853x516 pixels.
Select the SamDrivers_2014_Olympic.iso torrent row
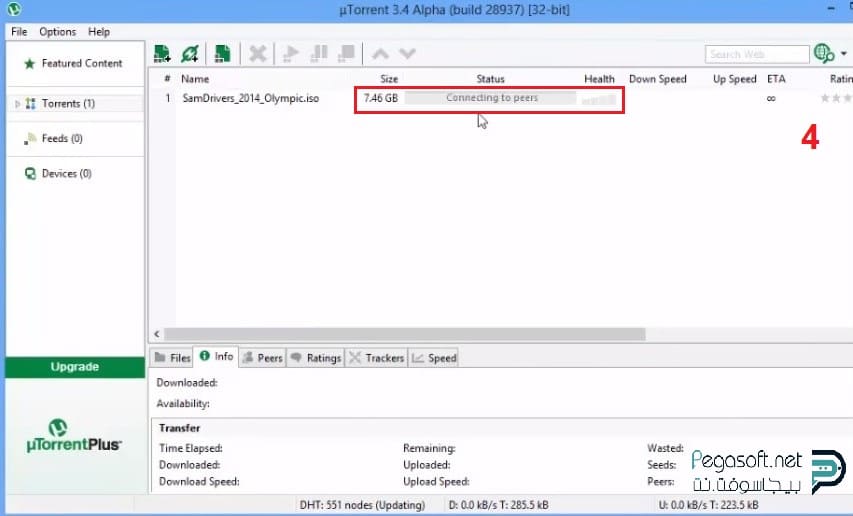coord(251,98)
